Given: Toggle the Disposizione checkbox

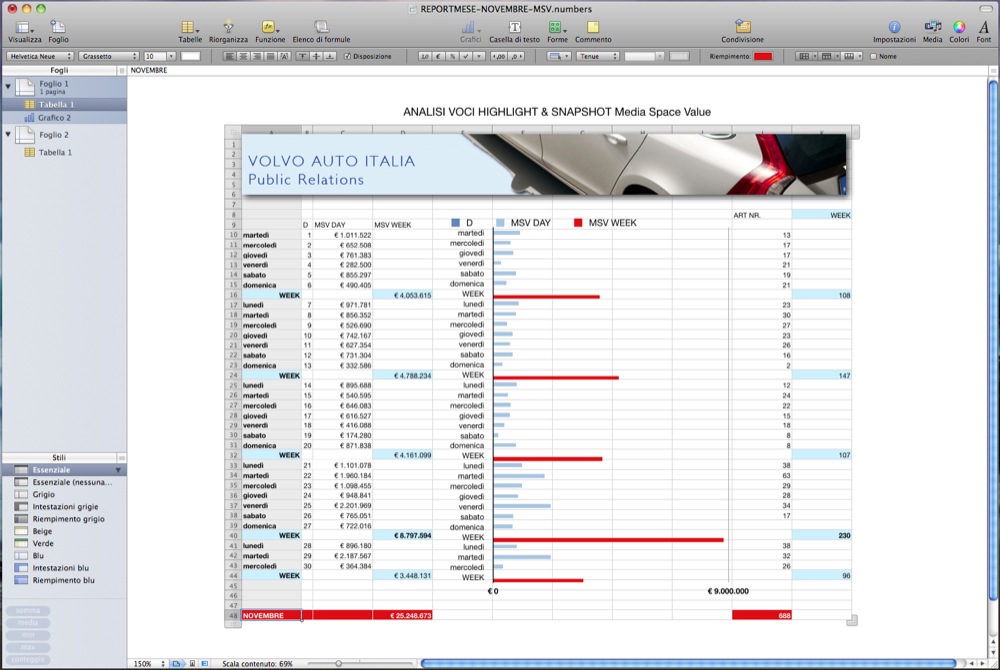Looking at the screenshot, I should pyautogui.click(x=347, y=57).
